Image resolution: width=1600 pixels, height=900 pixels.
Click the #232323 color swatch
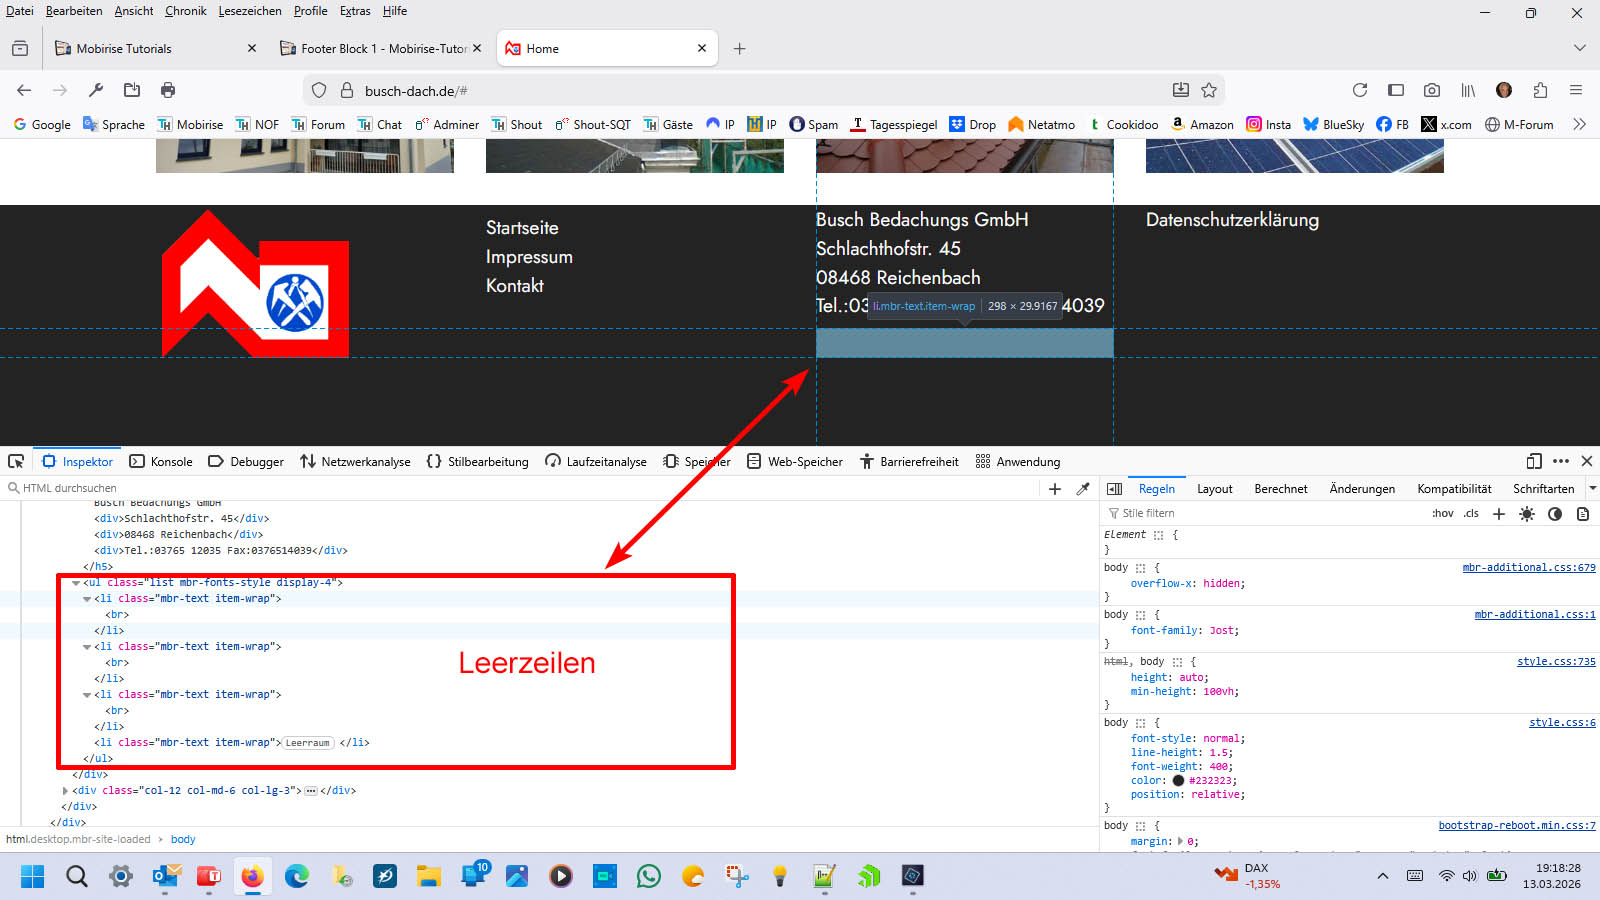click(1178, 781)
